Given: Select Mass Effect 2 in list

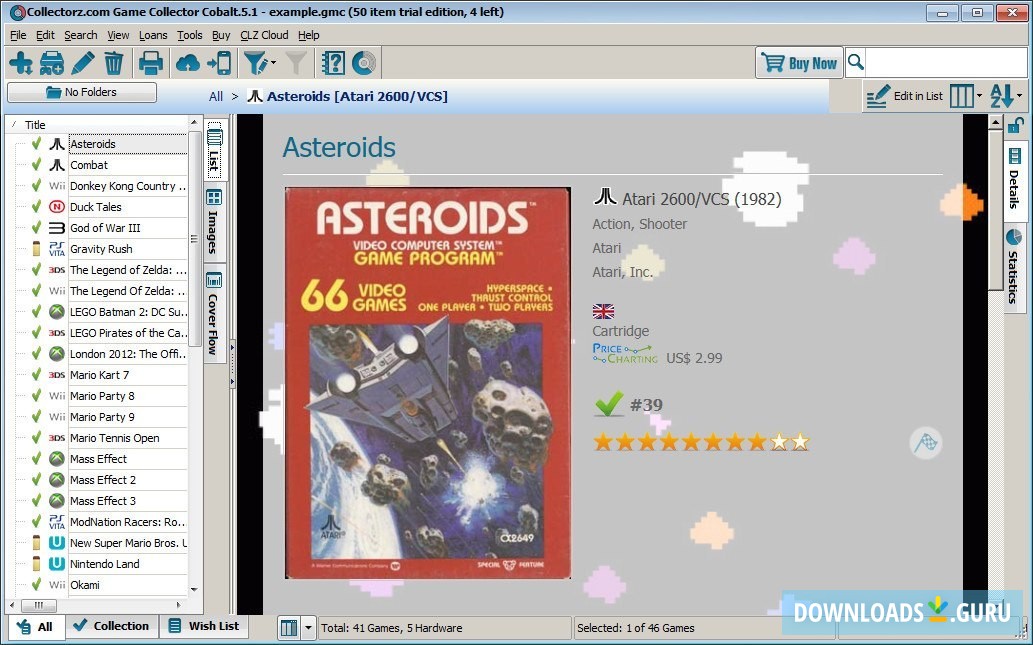Looking at the screenshot, I should pyautogui.click(x=103, y=480).
